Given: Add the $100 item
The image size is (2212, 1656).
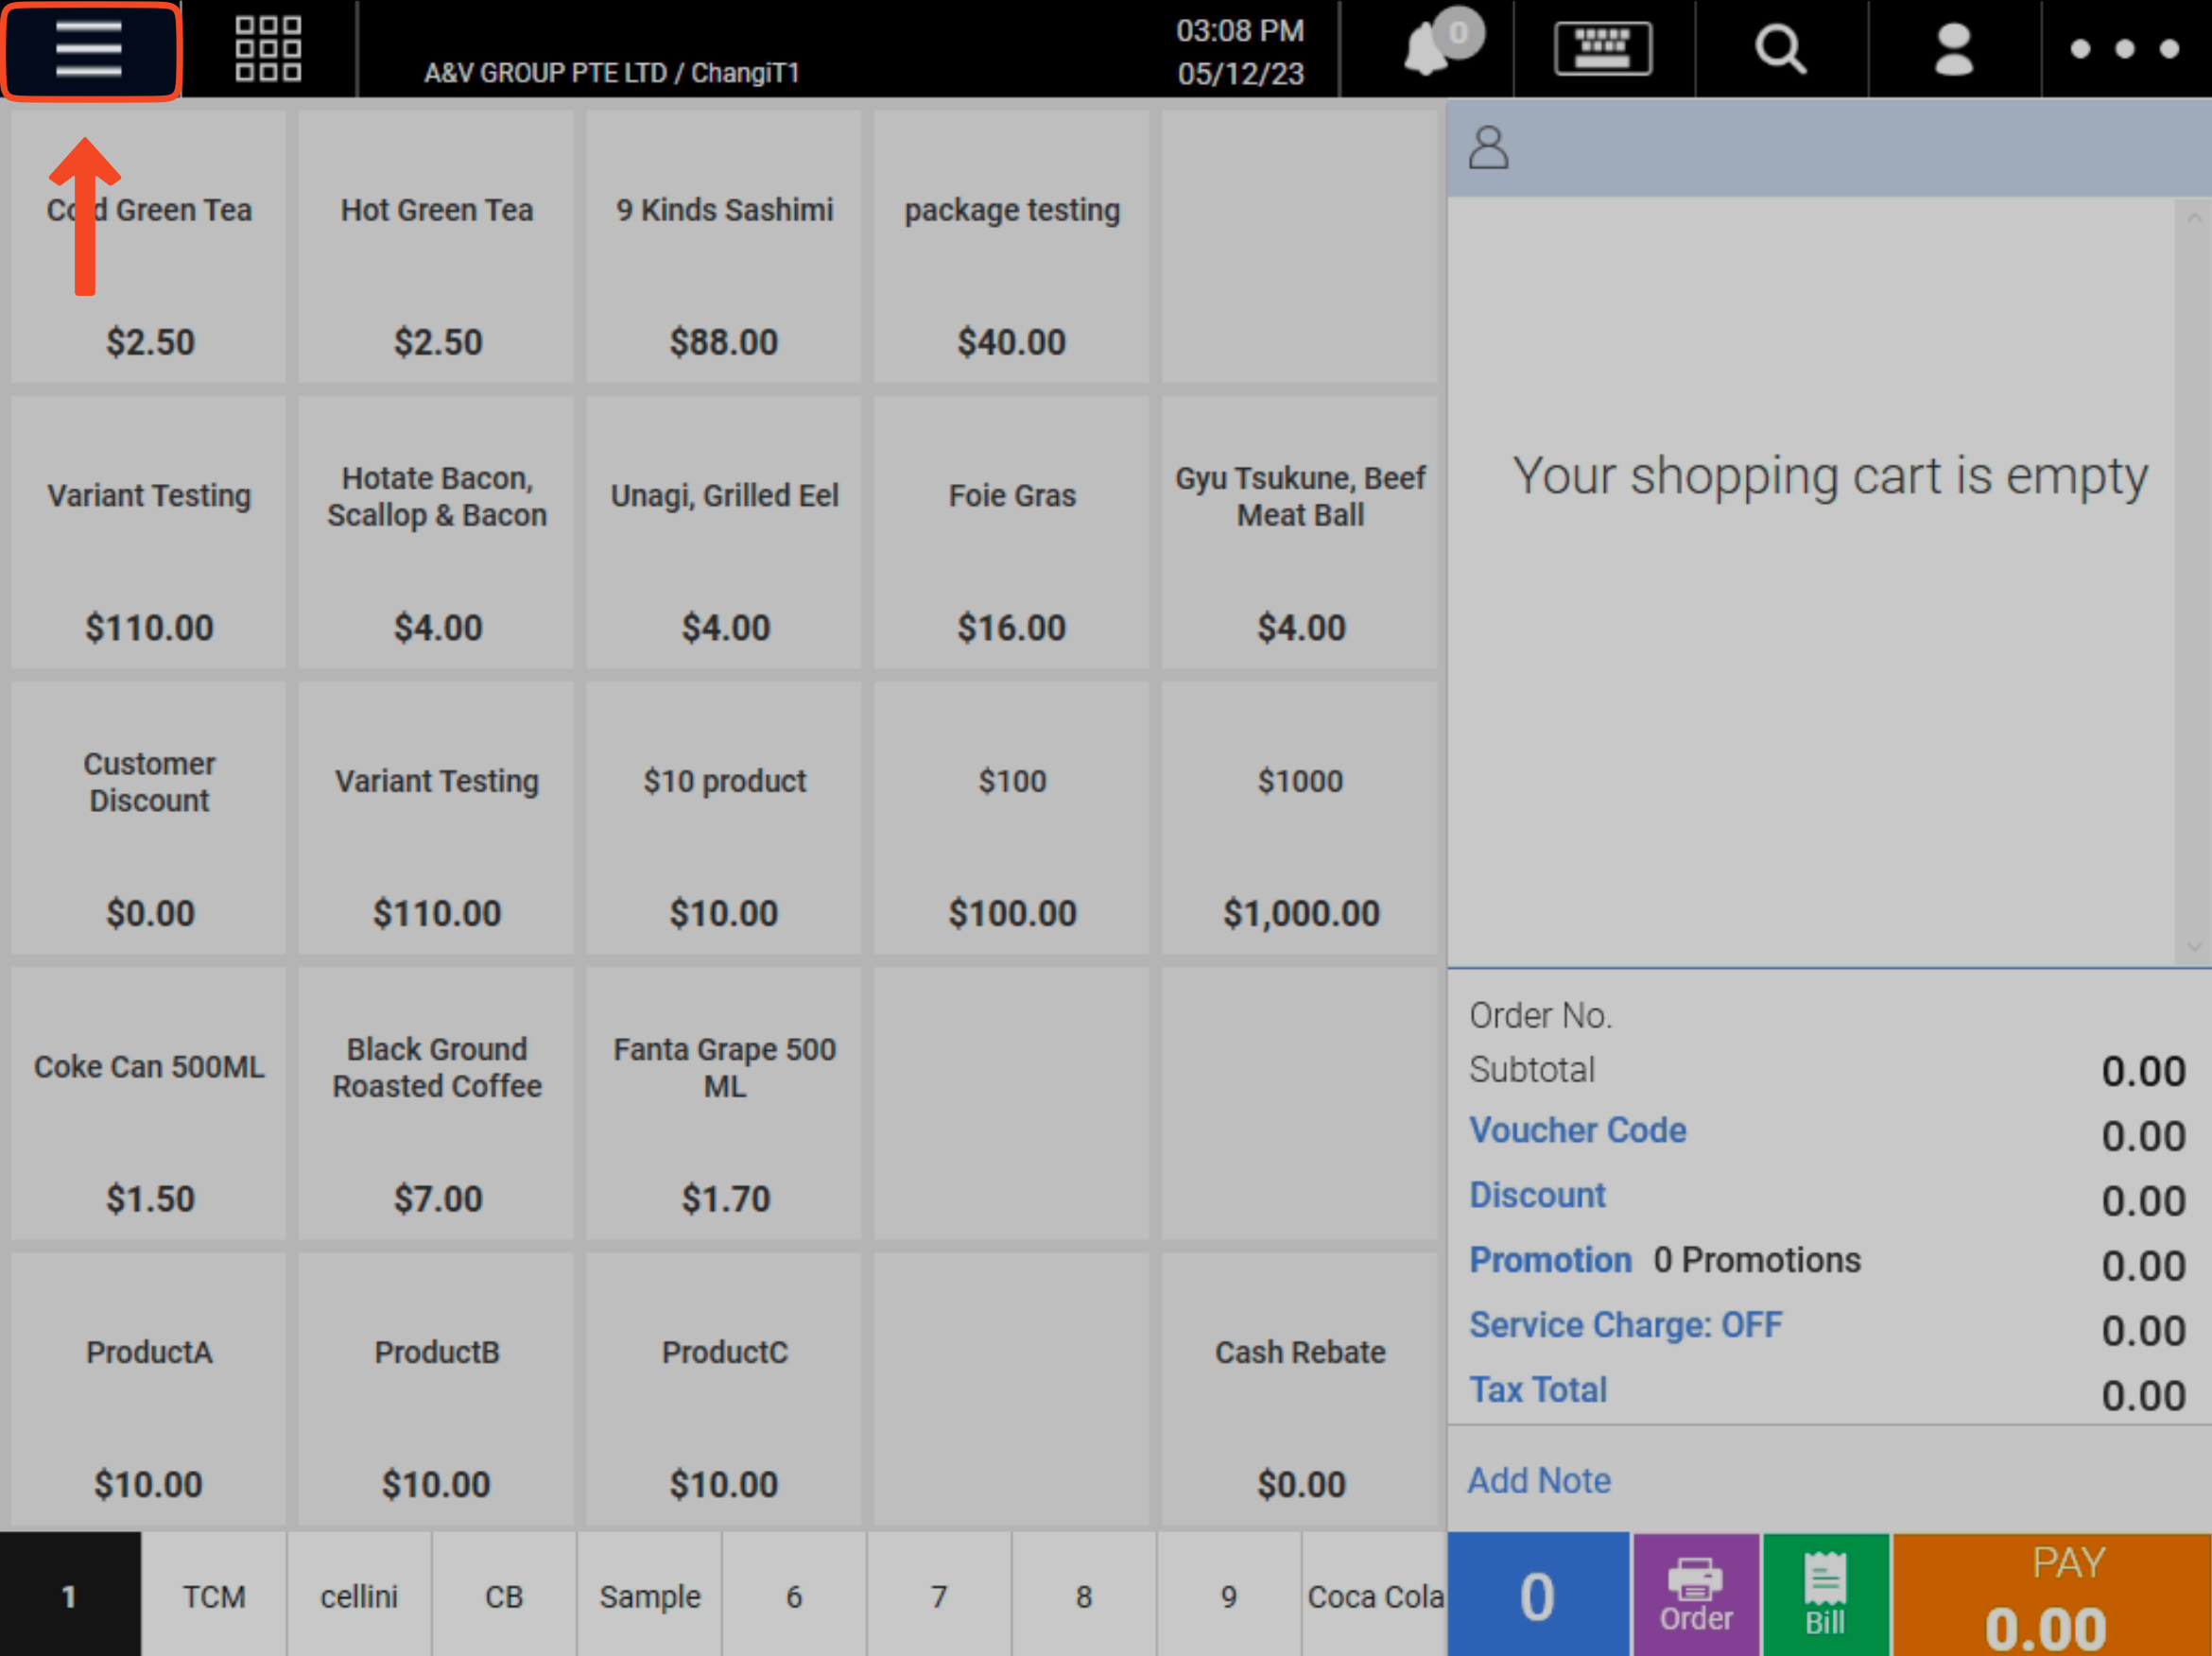Looking at the screenshot, I should click(x=1012, y=818).
